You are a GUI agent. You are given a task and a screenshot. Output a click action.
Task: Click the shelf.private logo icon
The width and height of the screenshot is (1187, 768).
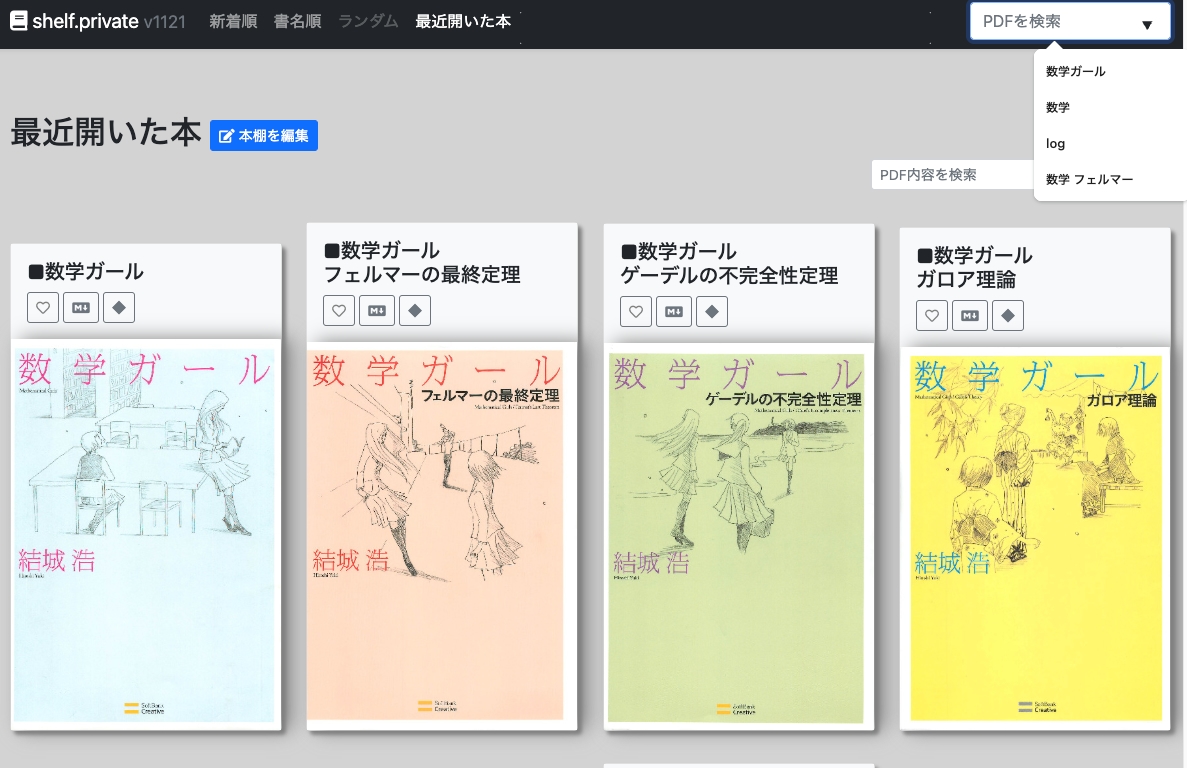pyautogui.click(x=19, y=21)
